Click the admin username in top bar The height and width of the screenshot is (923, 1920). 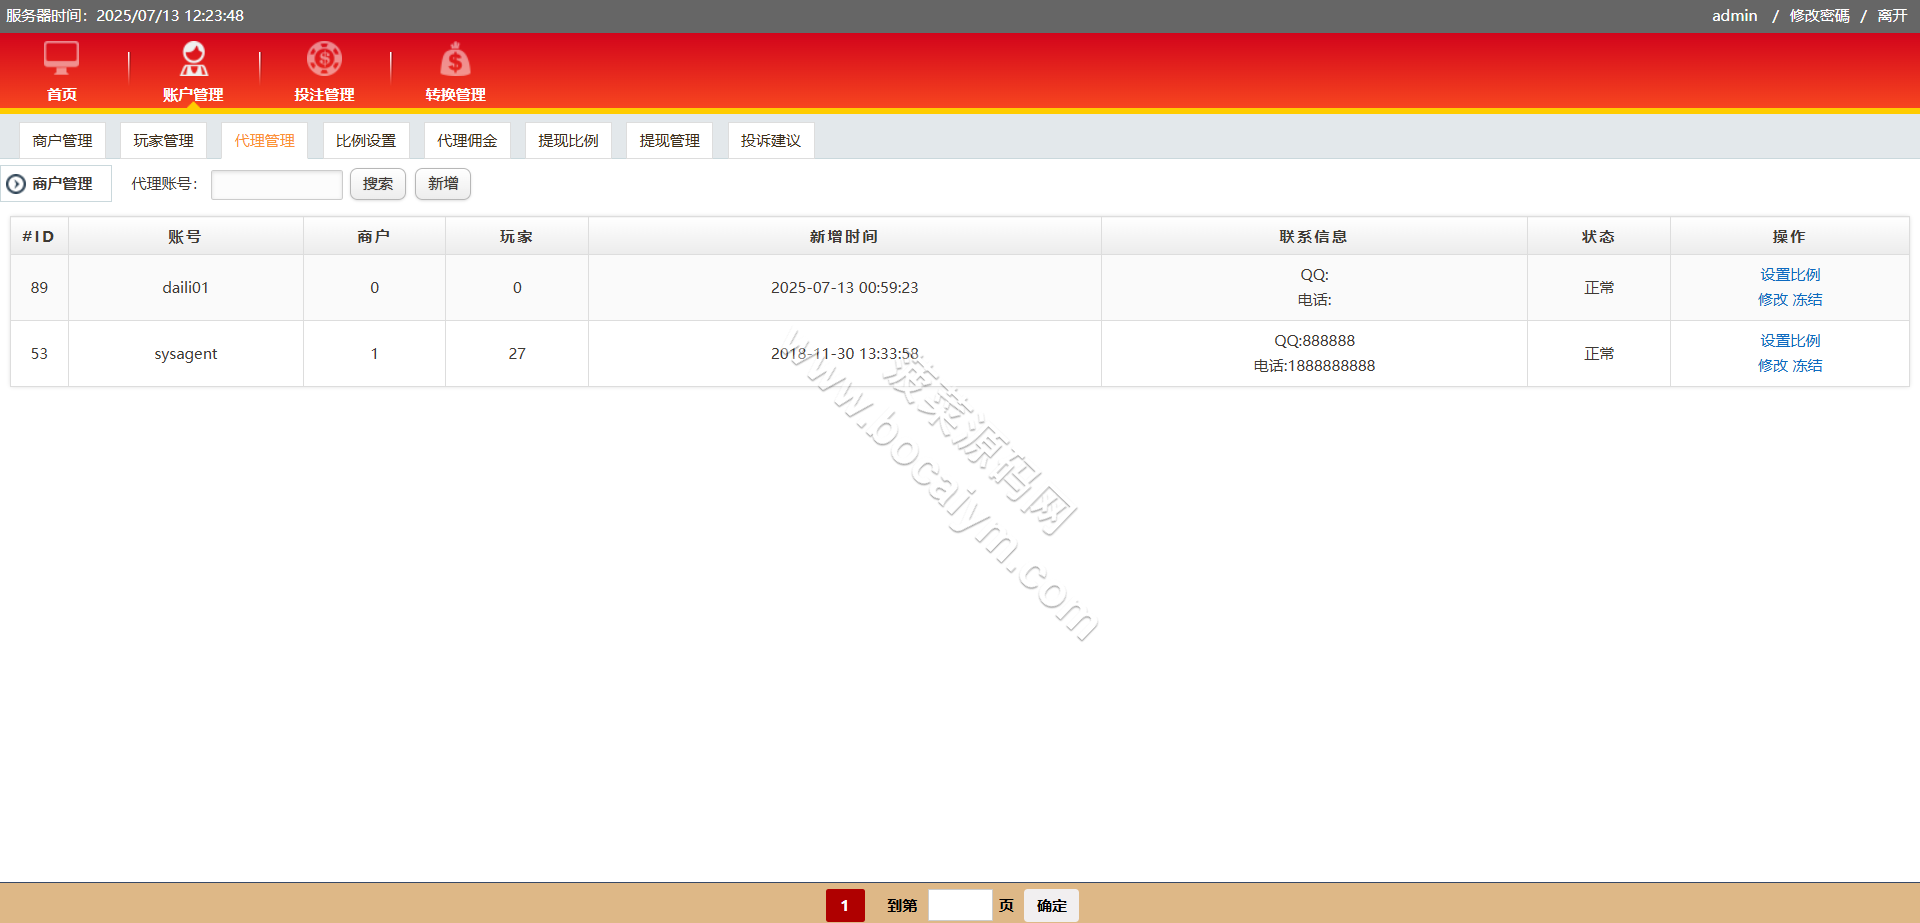[1734, 16]
